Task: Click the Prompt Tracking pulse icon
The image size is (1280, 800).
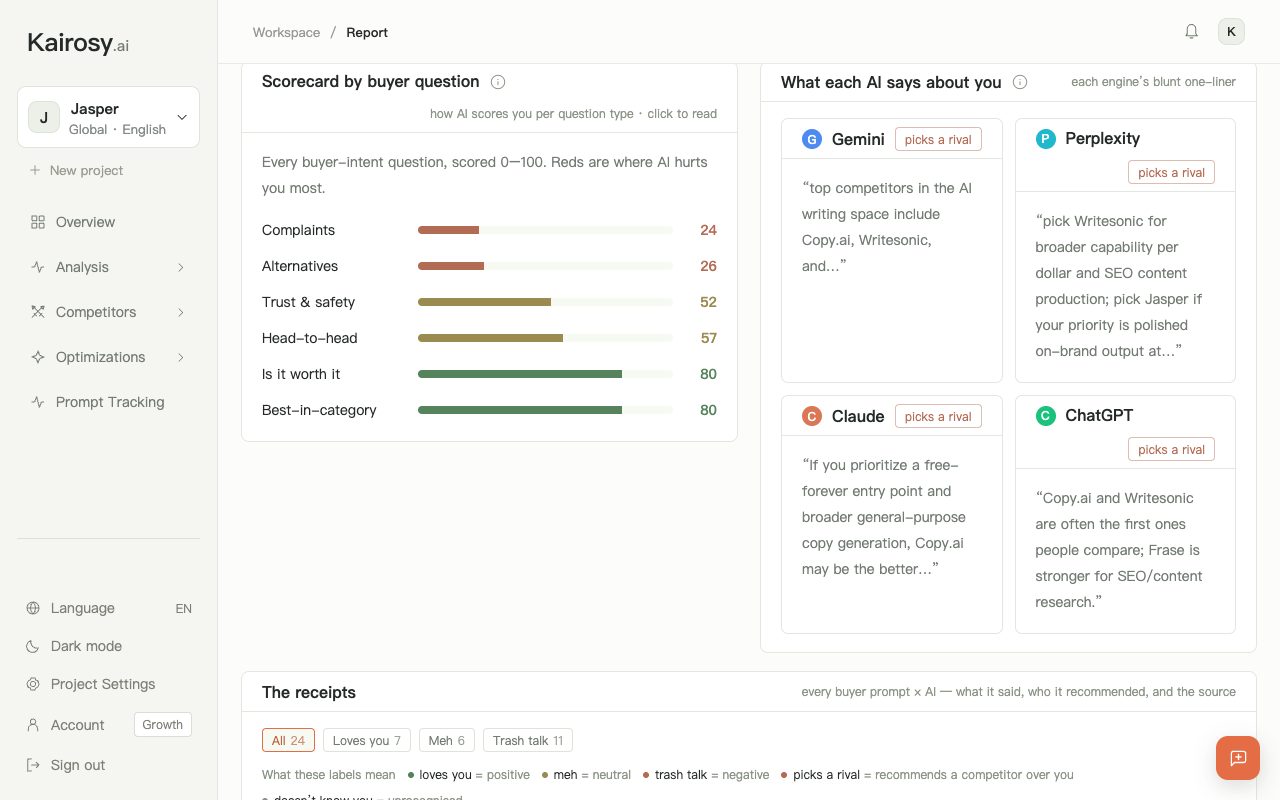Action: (x=38, y=402)
